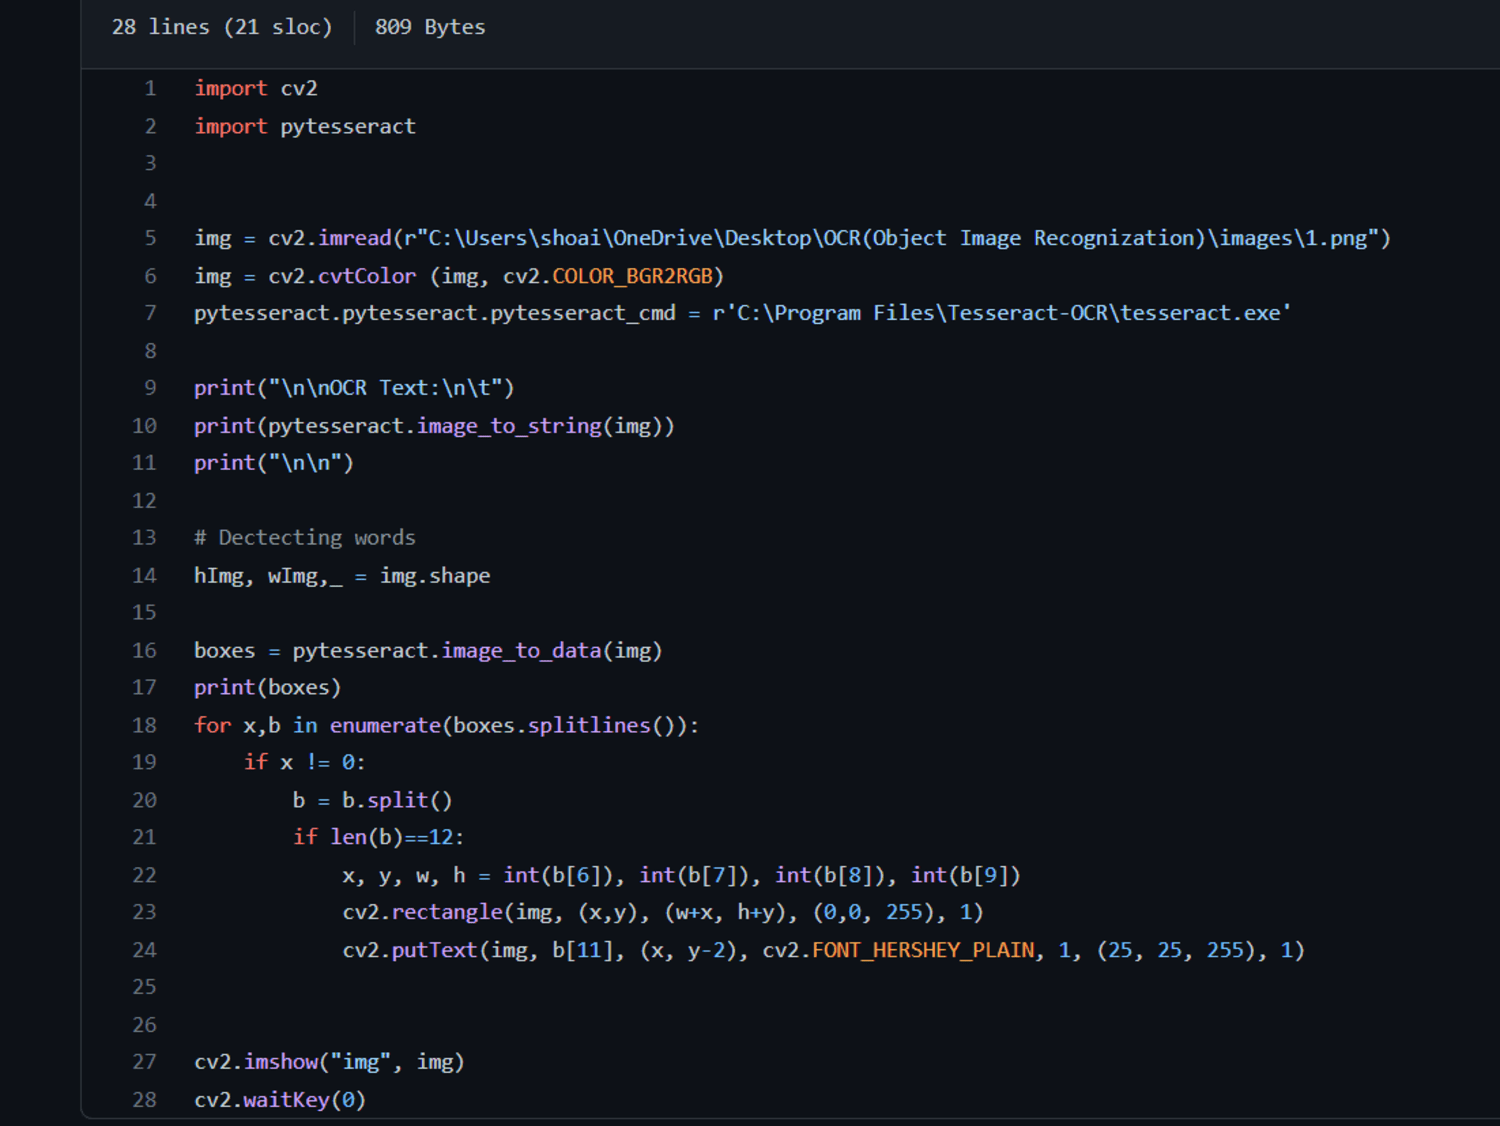Click line number 28
Image resolution: width=1500 pixels, height=1126 pixels.
pos(144,1100)
